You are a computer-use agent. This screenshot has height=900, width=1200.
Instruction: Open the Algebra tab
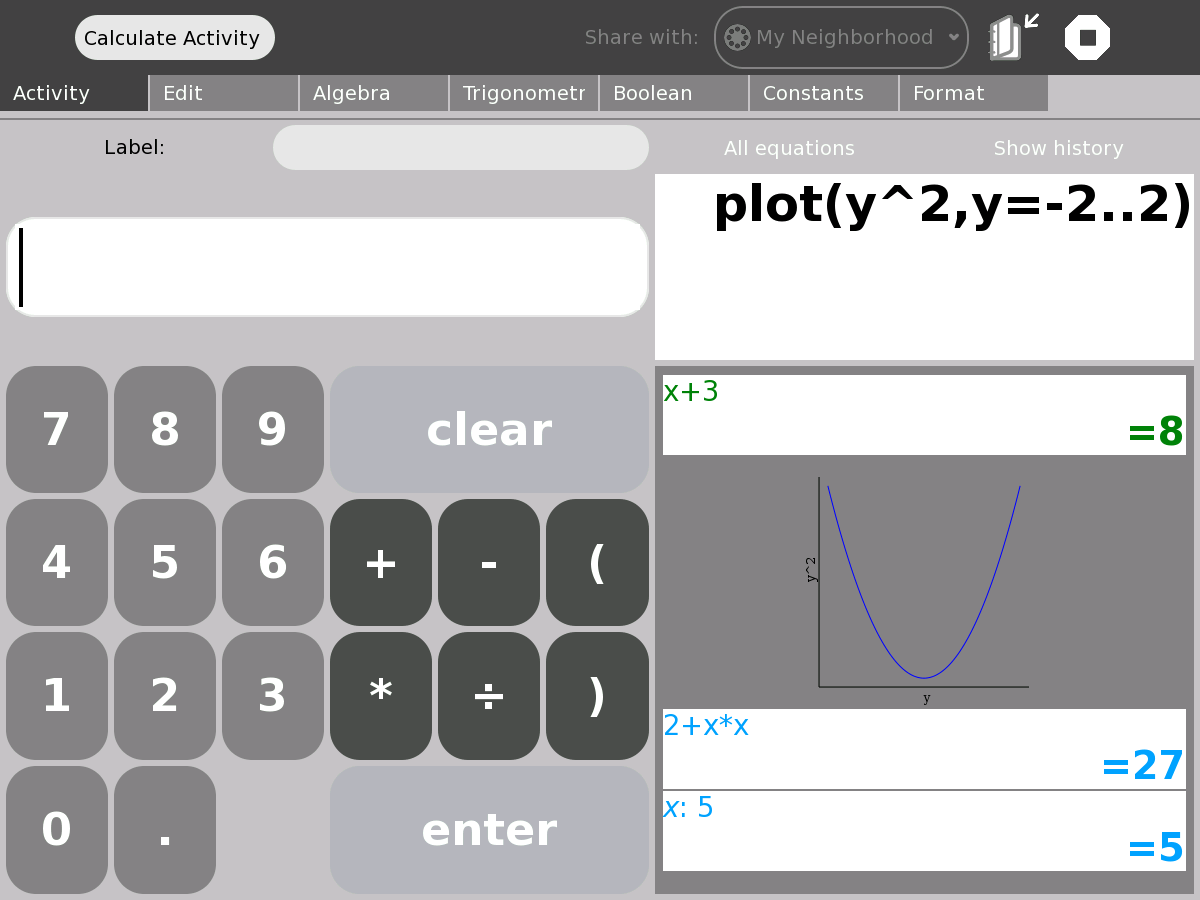374,94
